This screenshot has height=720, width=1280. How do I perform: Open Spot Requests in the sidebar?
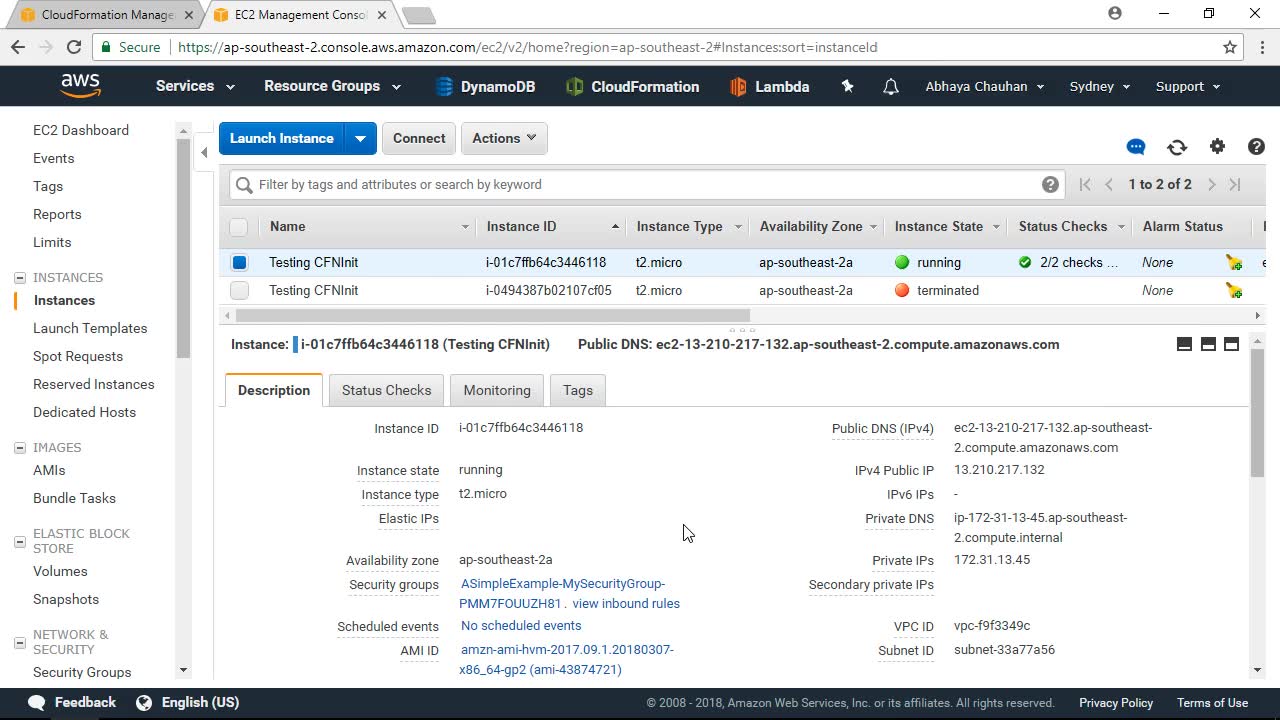point(78,356)
